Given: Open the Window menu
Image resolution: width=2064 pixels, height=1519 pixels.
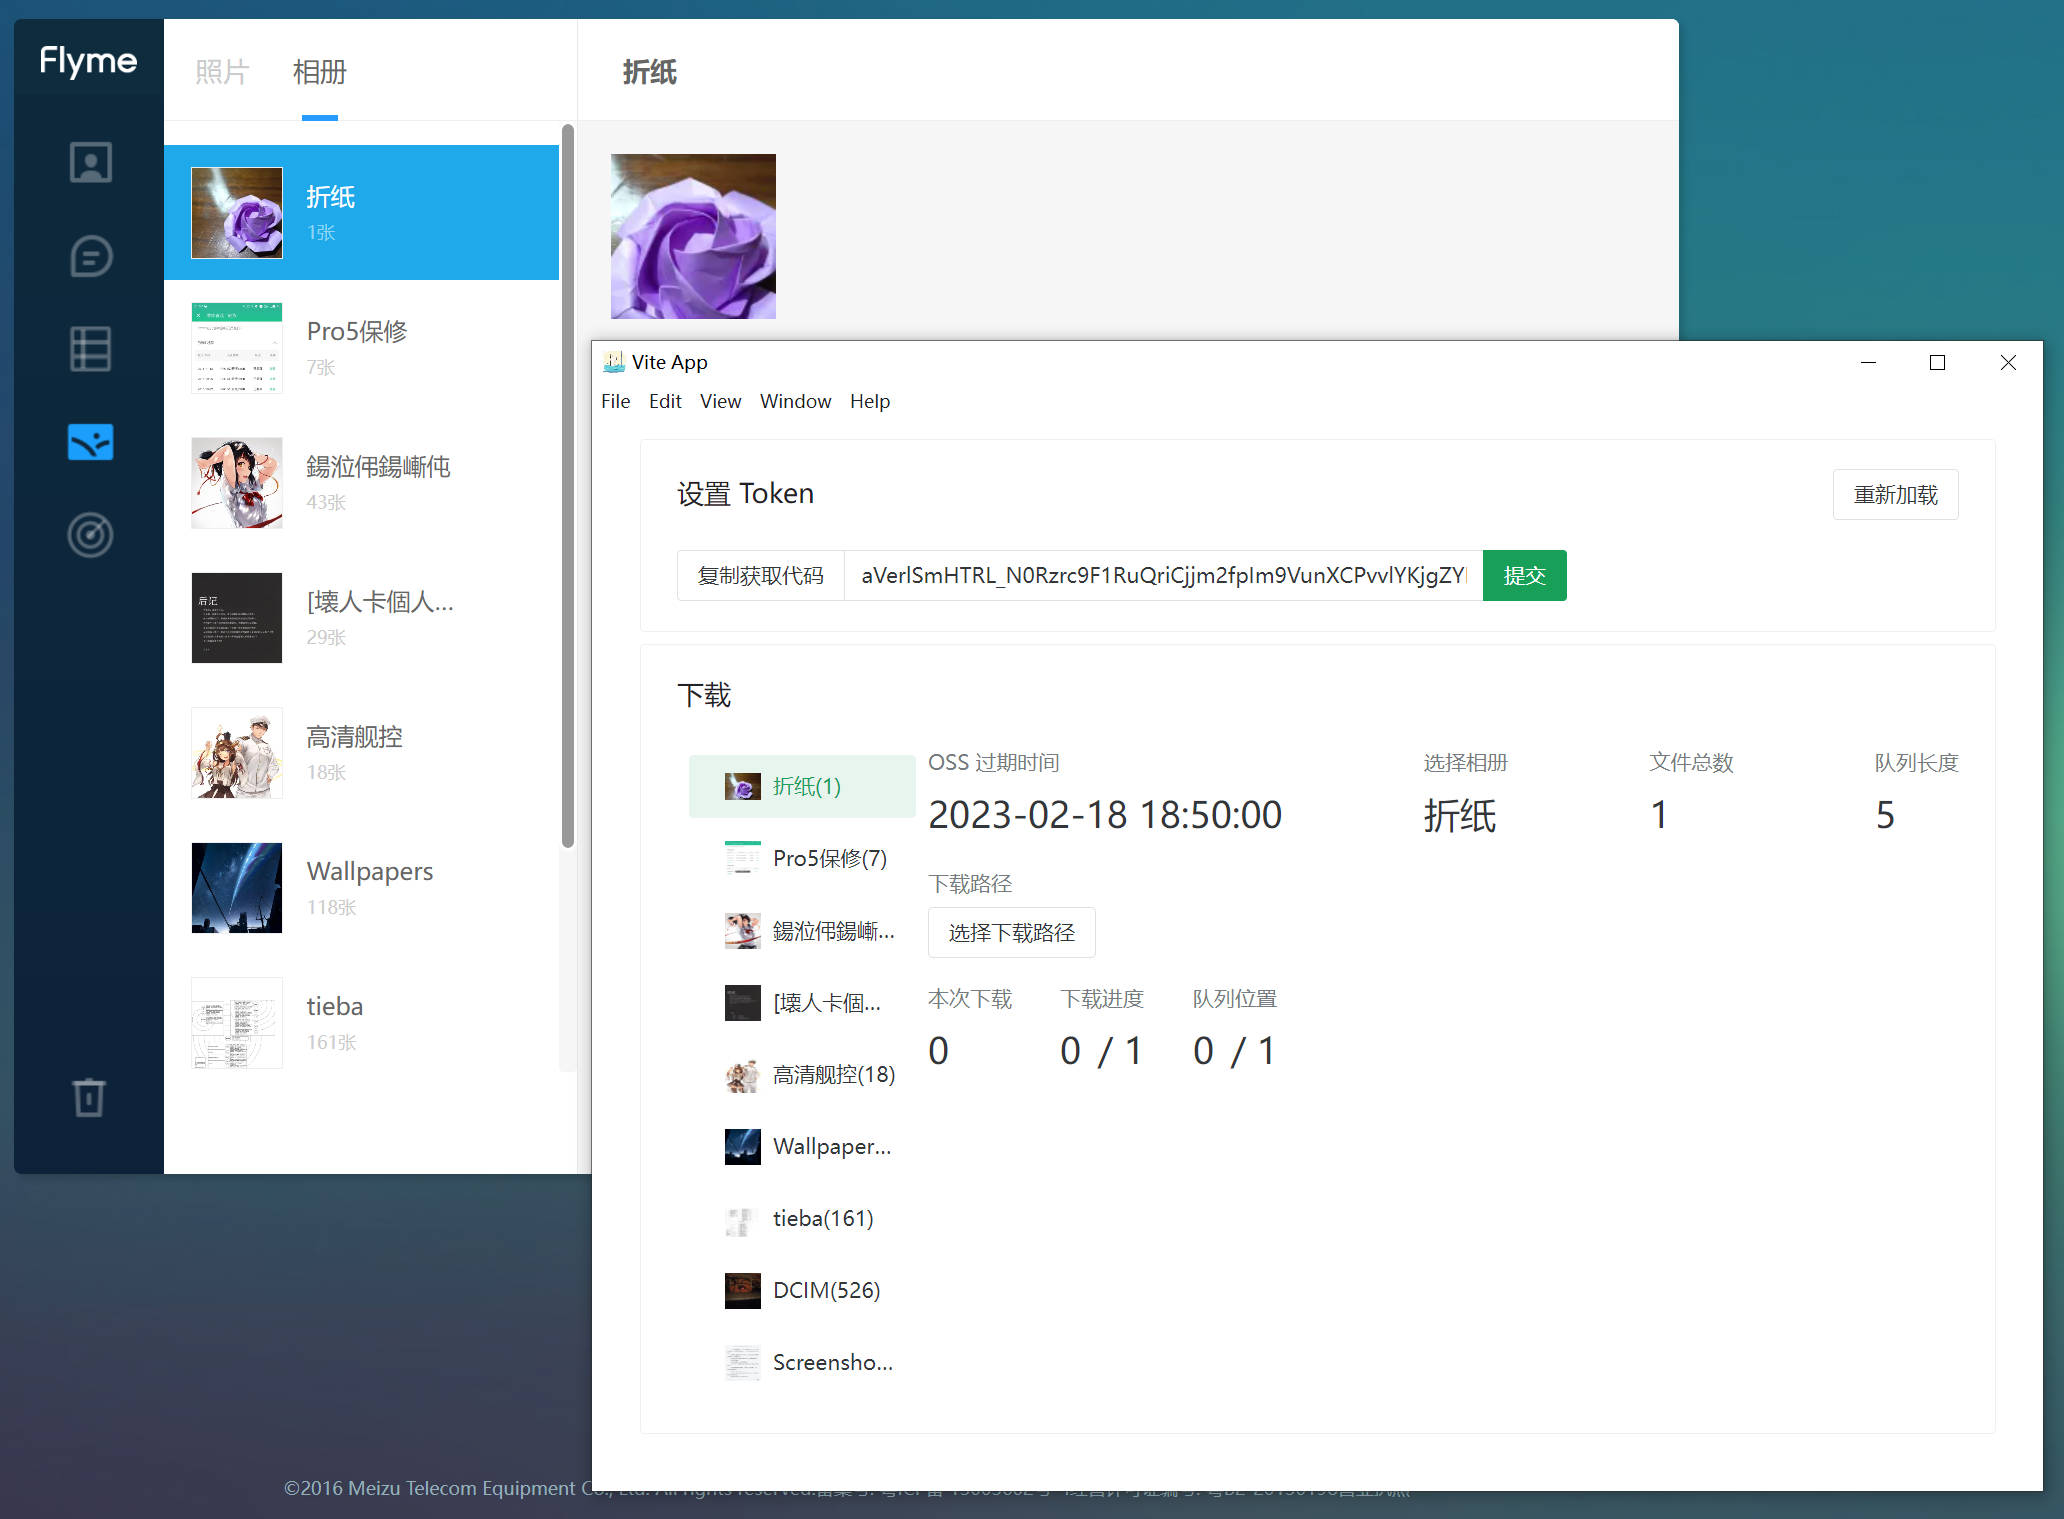Looking at the screenshot, I should (x=795, y=401).
